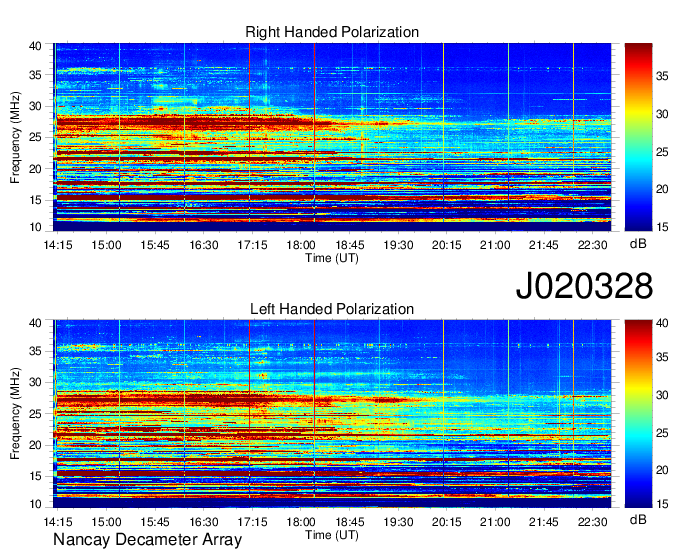
Task: Click the 22:30 time tick on Left Handed plot
Action: [592, 522]
